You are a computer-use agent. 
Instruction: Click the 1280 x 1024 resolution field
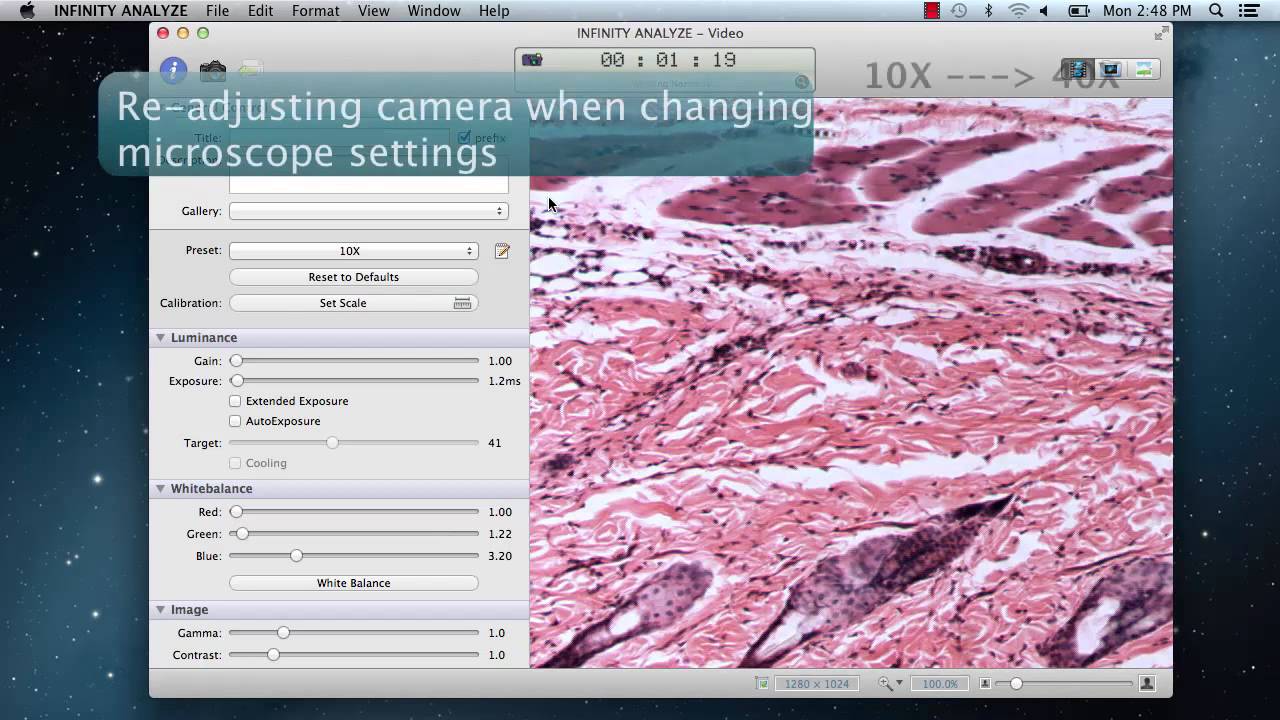(817, 684)
